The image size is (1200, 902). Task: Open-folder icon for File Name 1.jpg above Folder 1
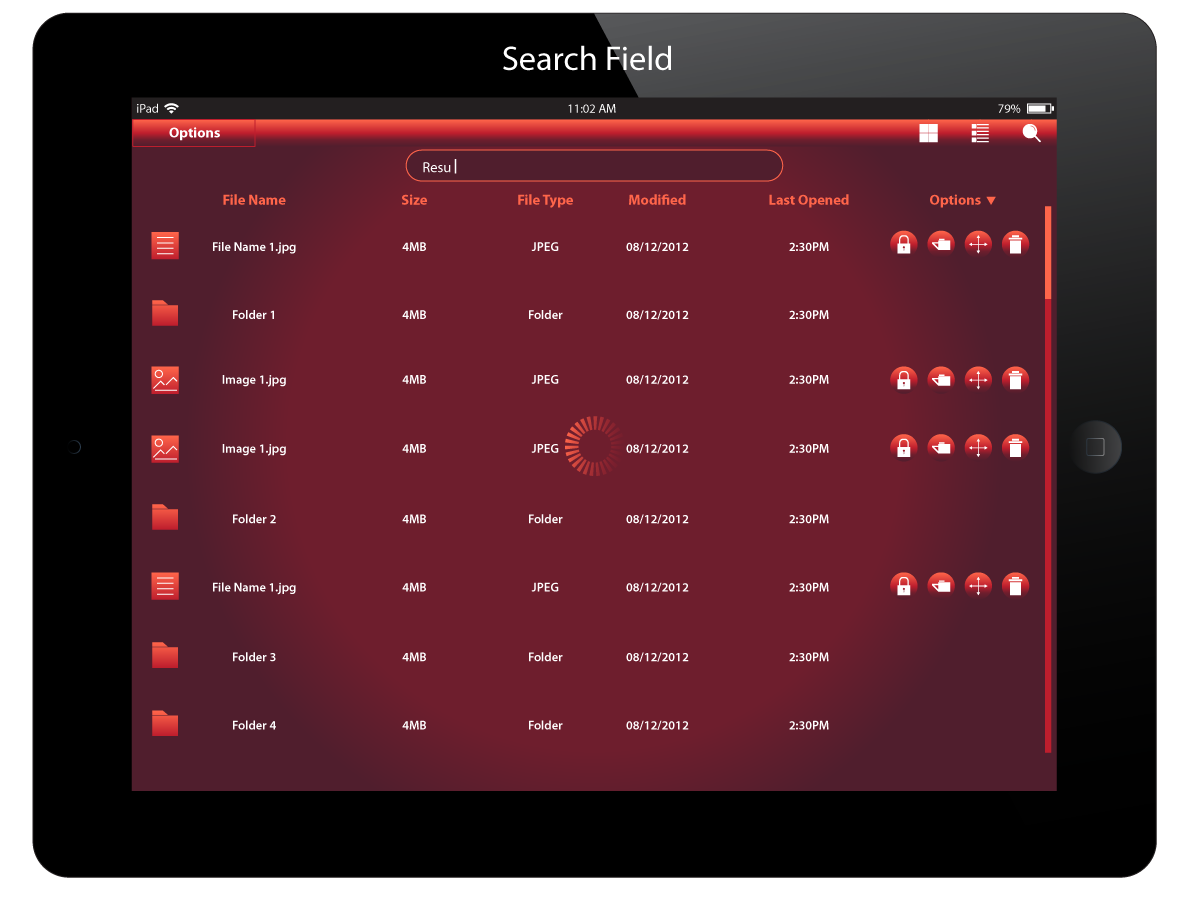pos(941,244)
